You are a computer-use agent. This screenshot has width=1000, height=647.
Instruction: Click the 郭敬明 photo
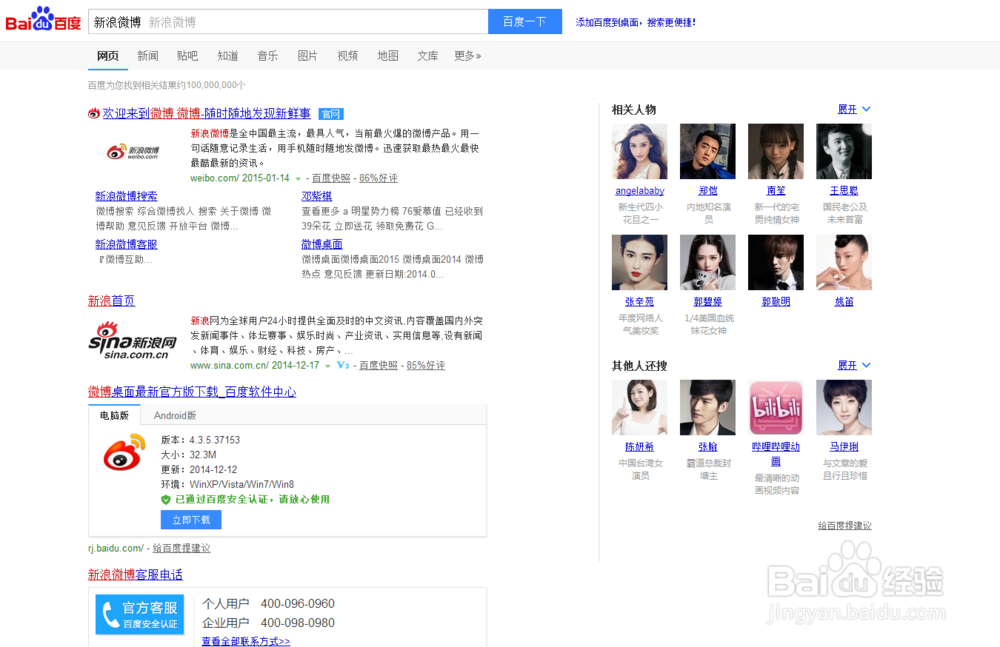[x=776, y=262]
